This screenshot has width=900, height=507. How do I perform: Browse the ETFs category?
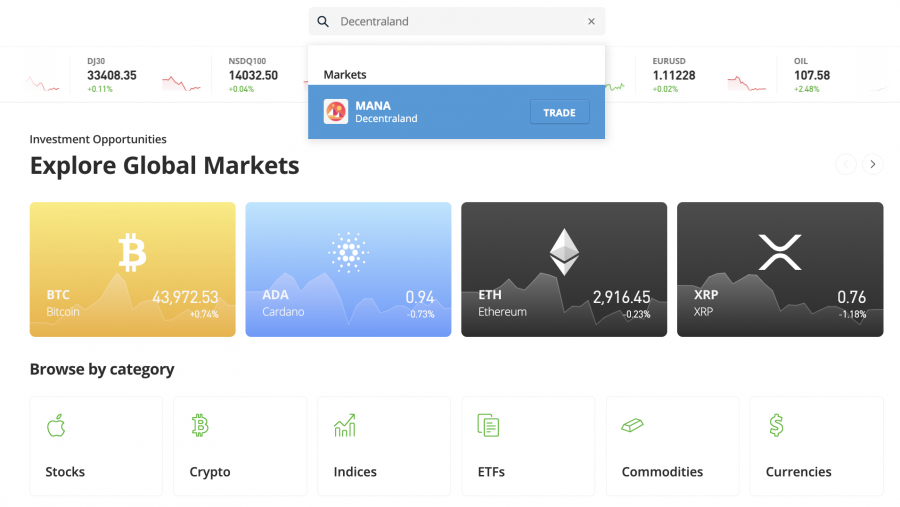[529, 446]
